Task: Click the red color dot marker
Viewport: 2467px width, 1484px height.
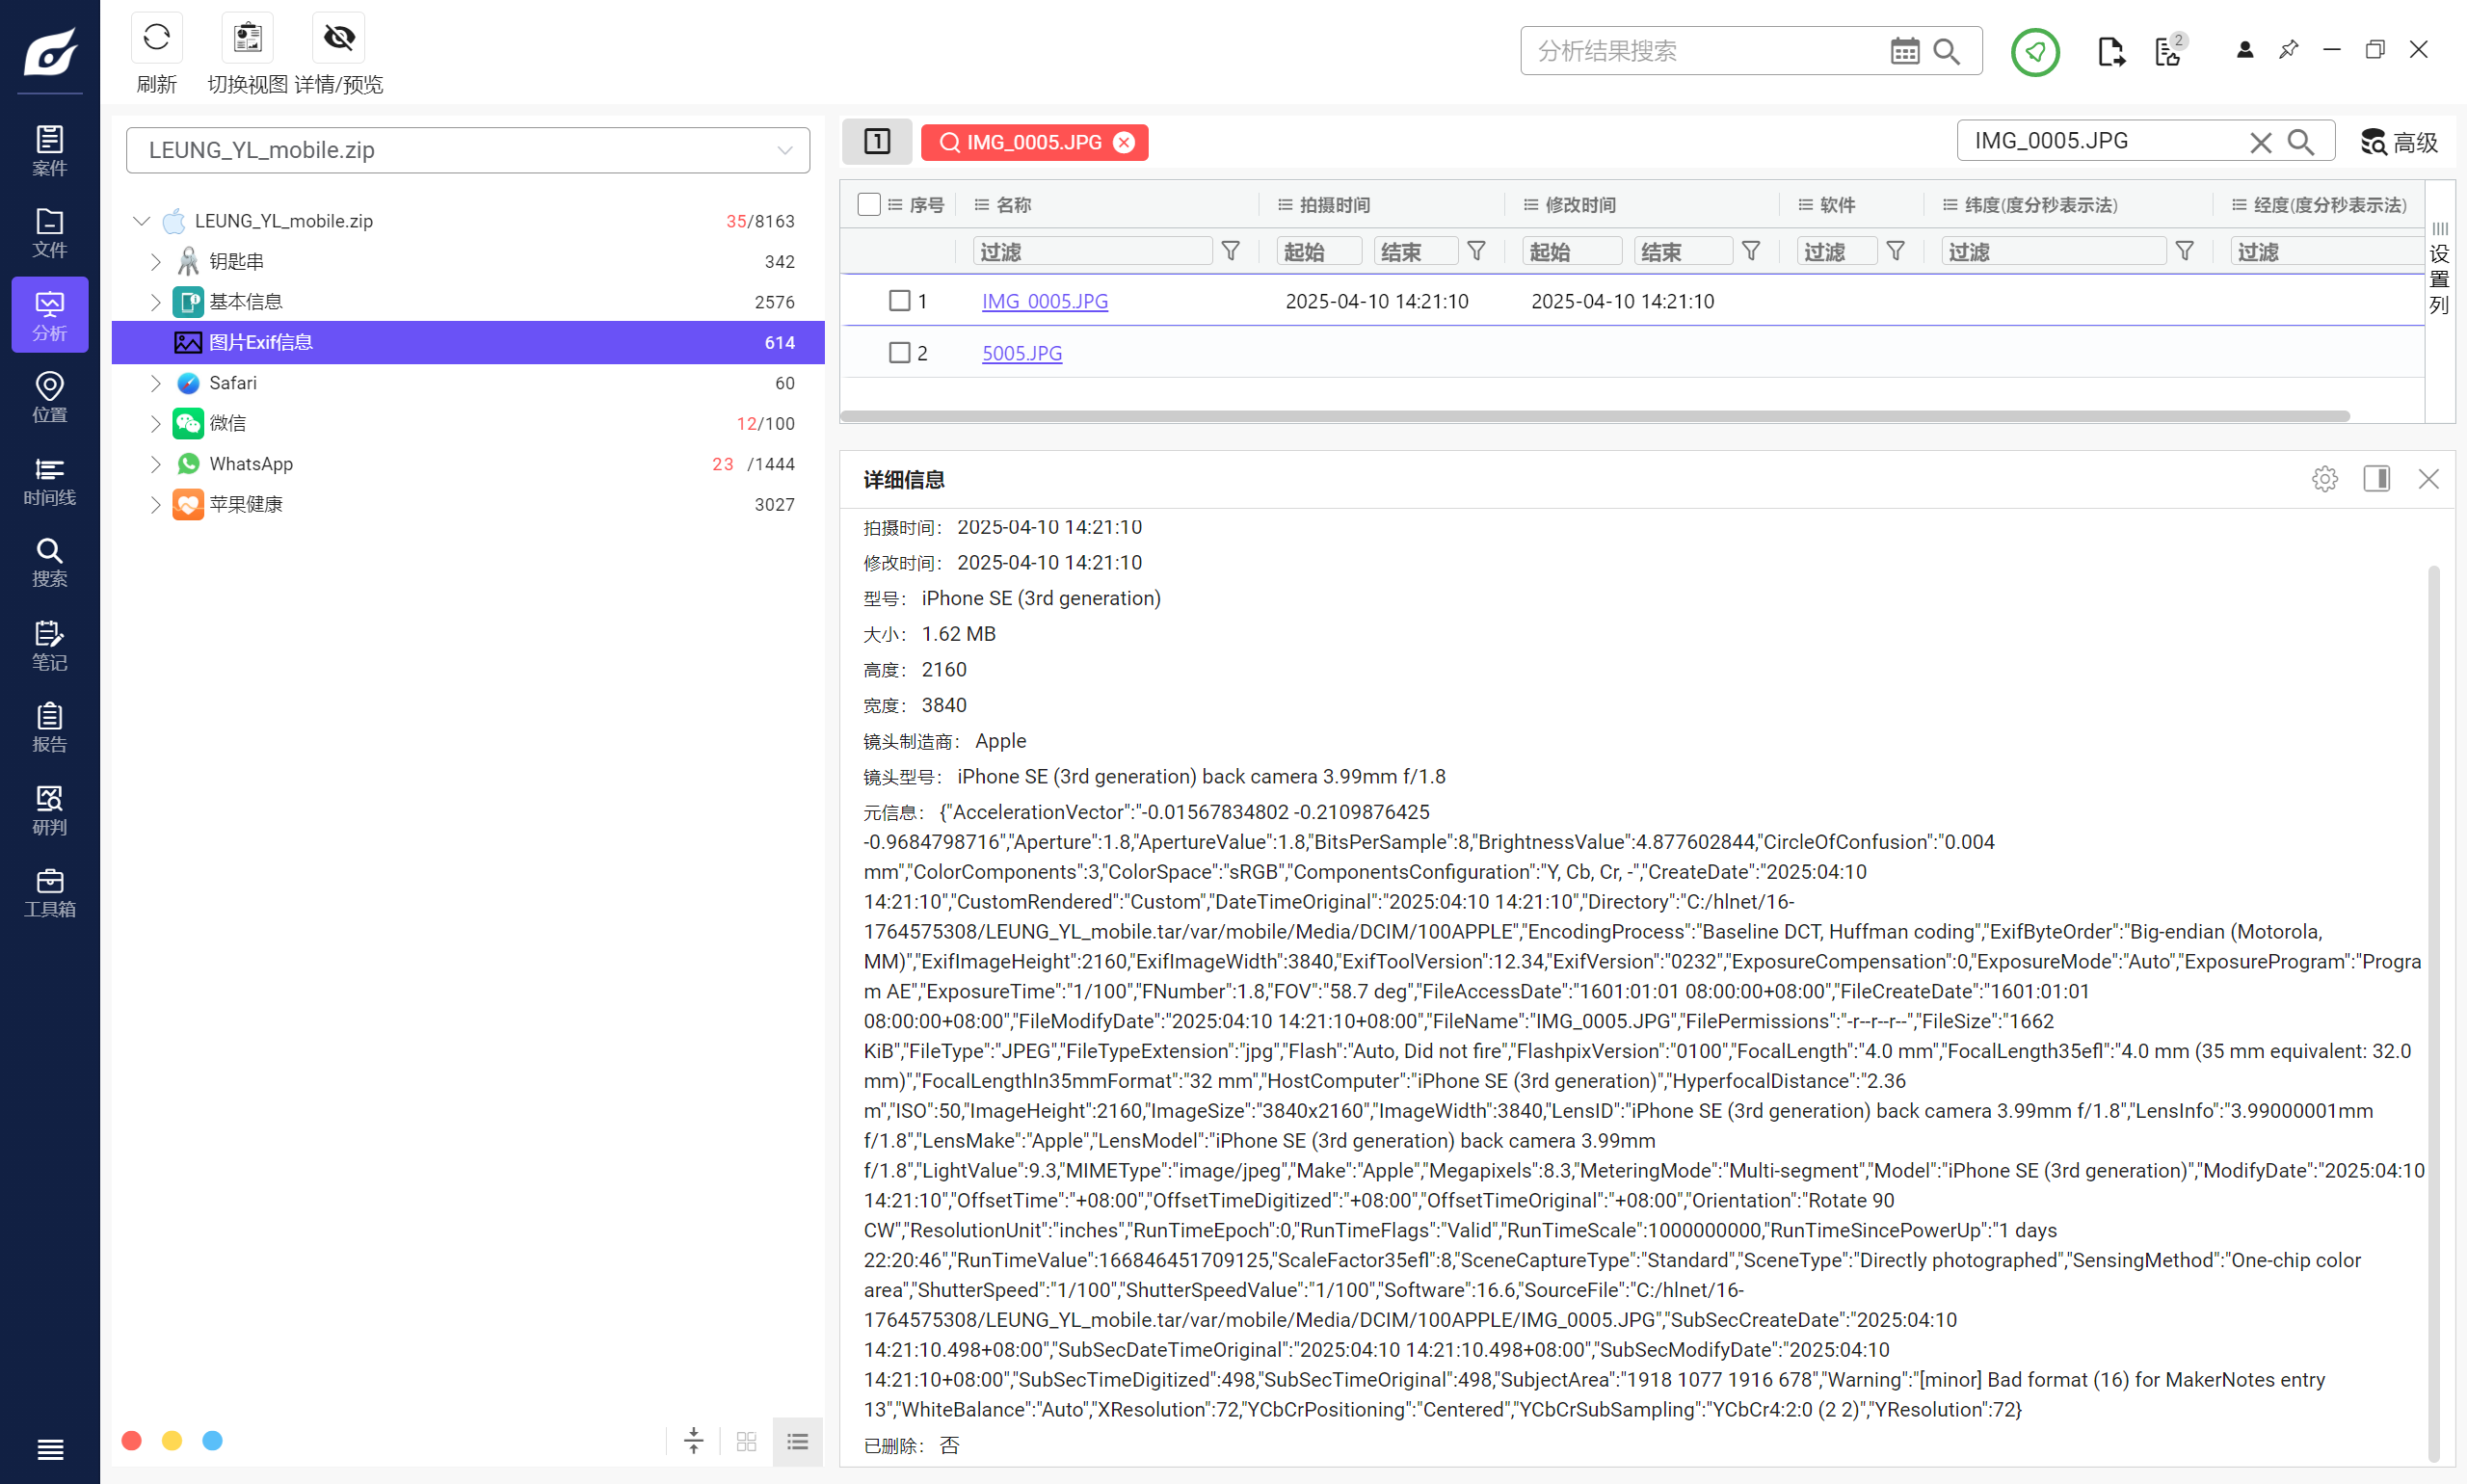Action: [131, 1440]
